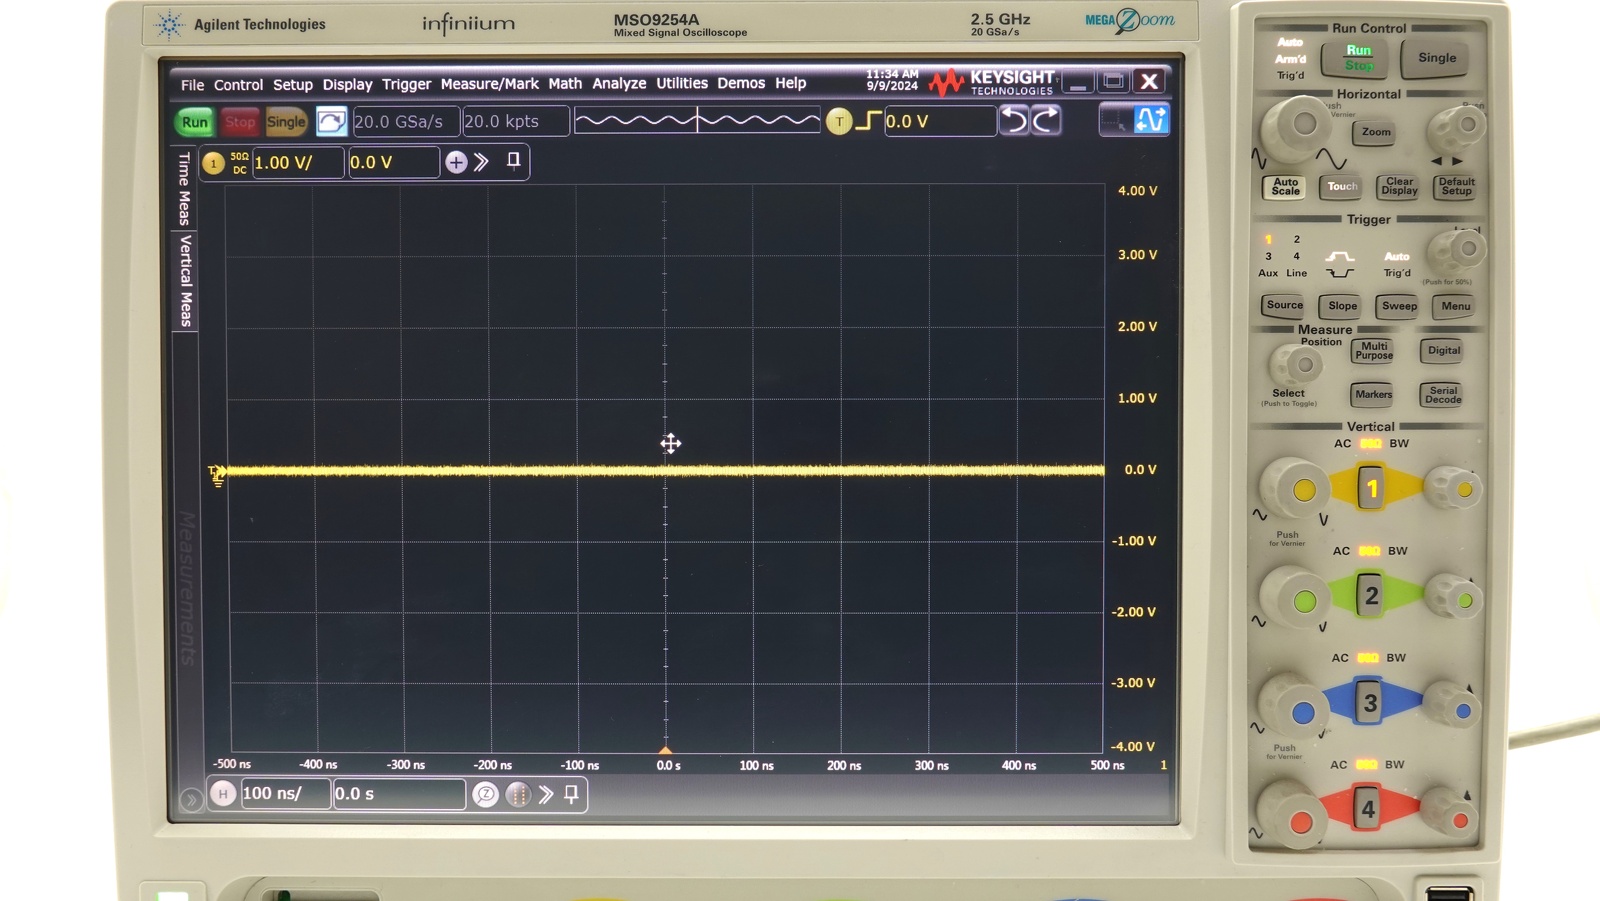
Task: Pin the horizontal settings toolbar
Action: click(x=572, y=794)
